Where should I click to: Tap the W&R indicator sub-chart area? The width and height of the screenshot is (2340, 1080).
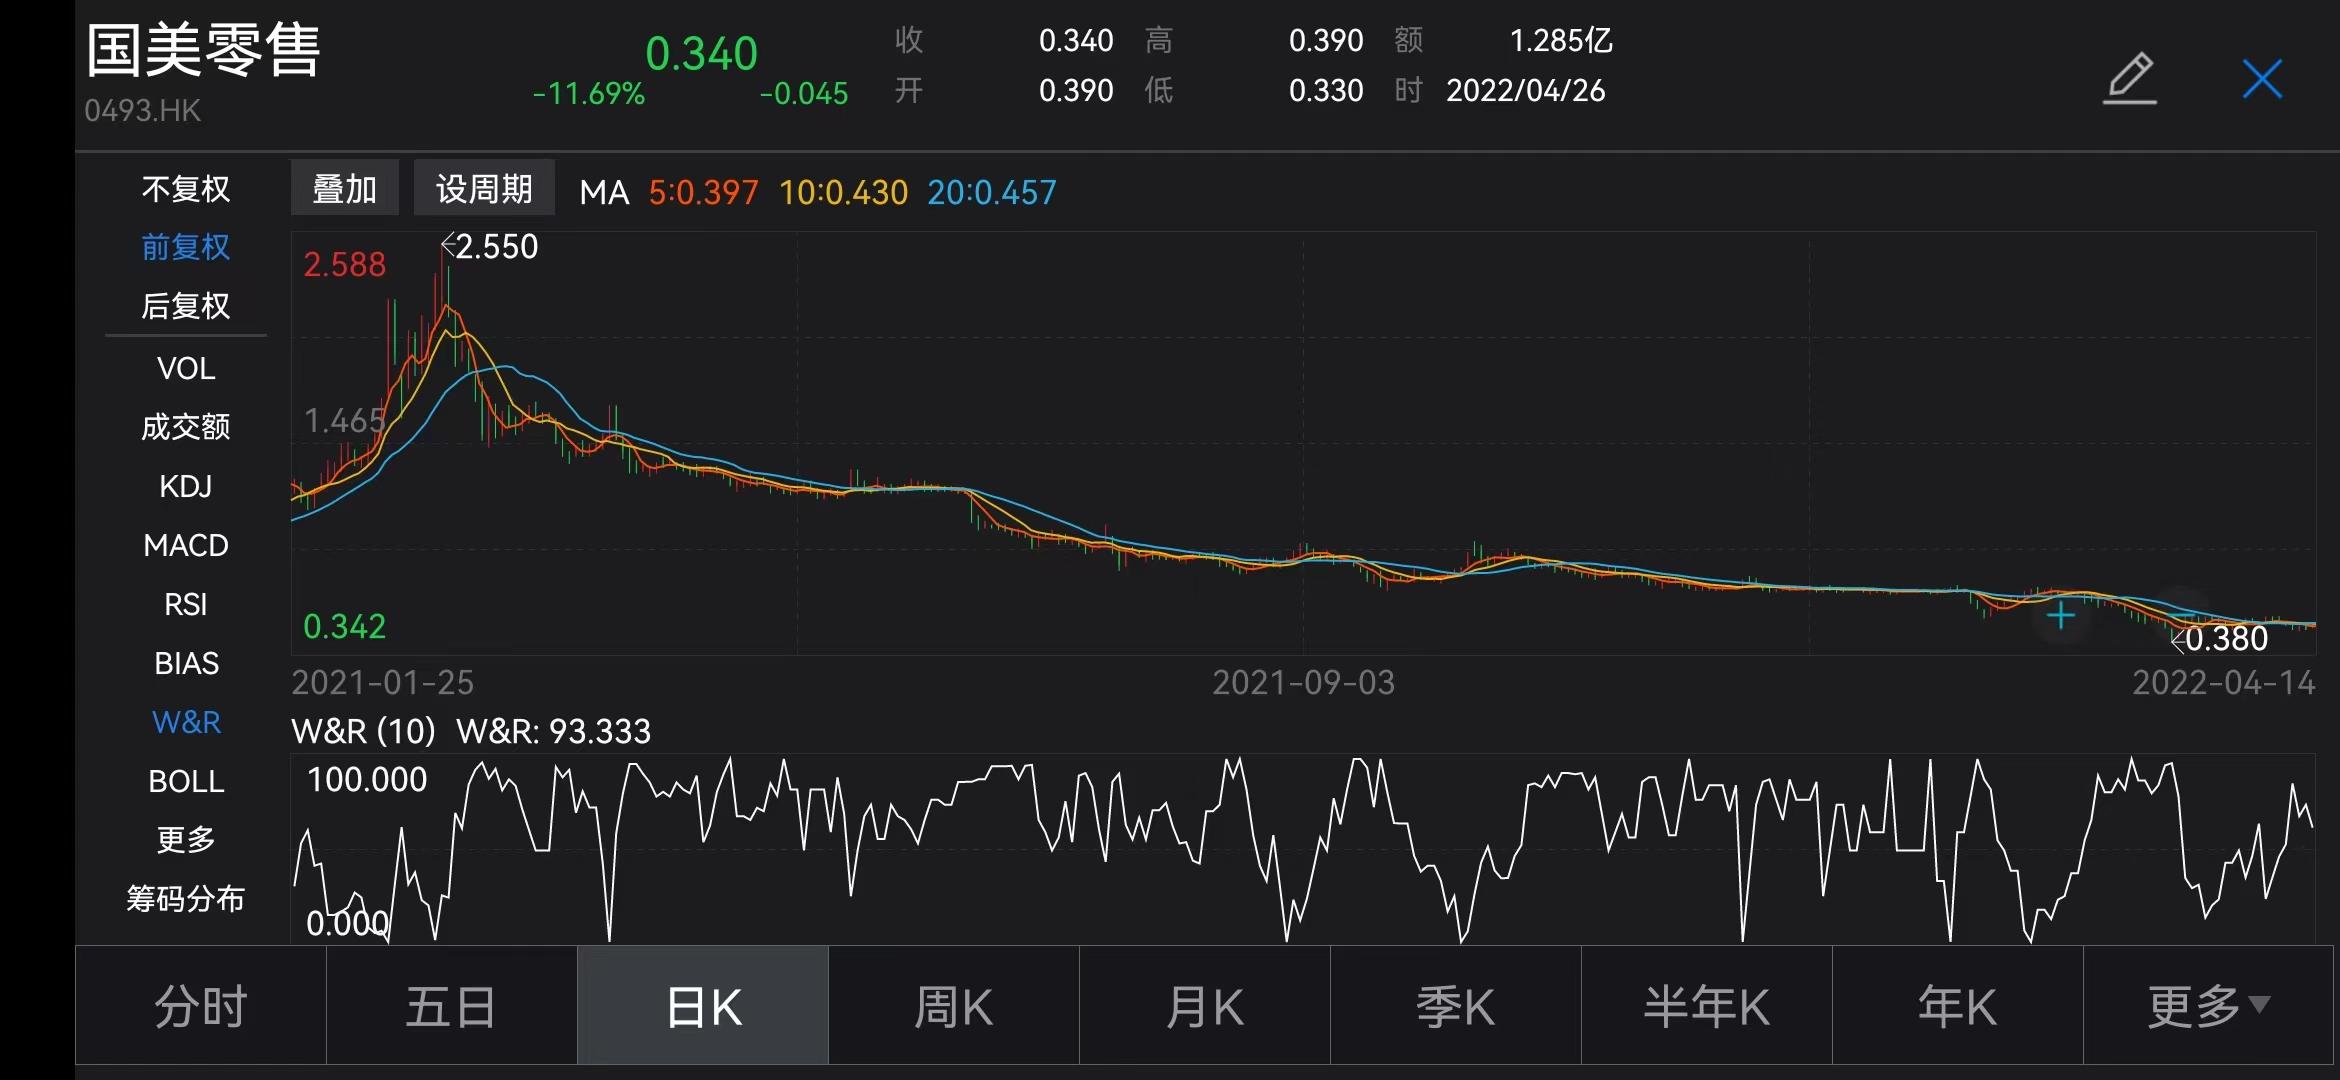(x=1300, y=850)
